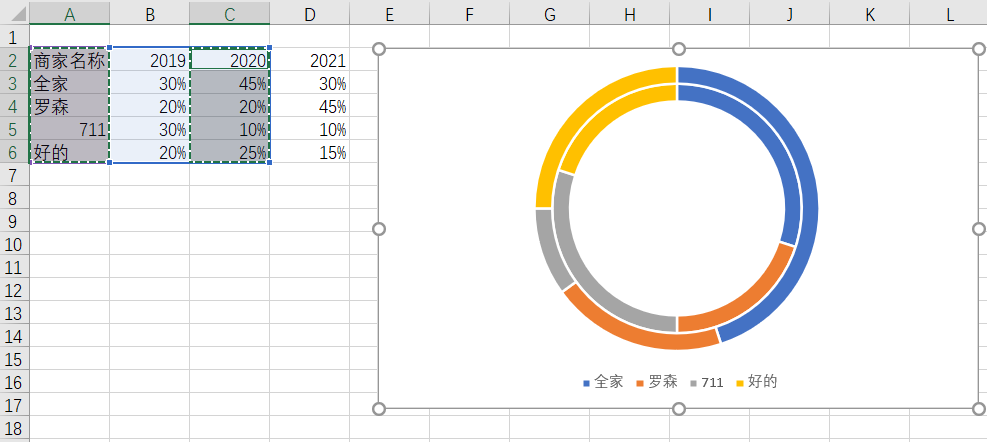Select column F header
Screen dimensions: 987x442
point(470,14)
